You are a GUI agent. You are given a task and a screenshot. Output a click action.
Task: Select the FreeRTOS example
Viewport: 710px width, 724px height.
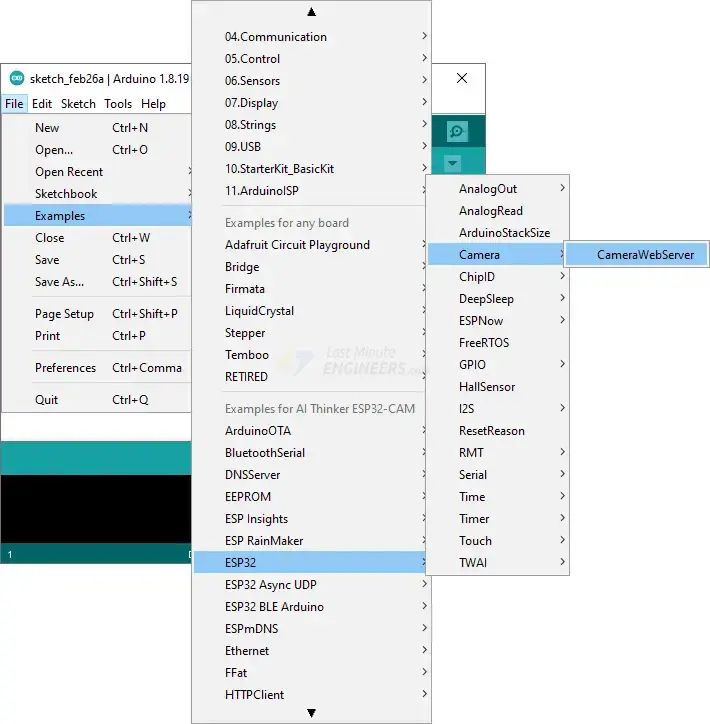(498, 343)
